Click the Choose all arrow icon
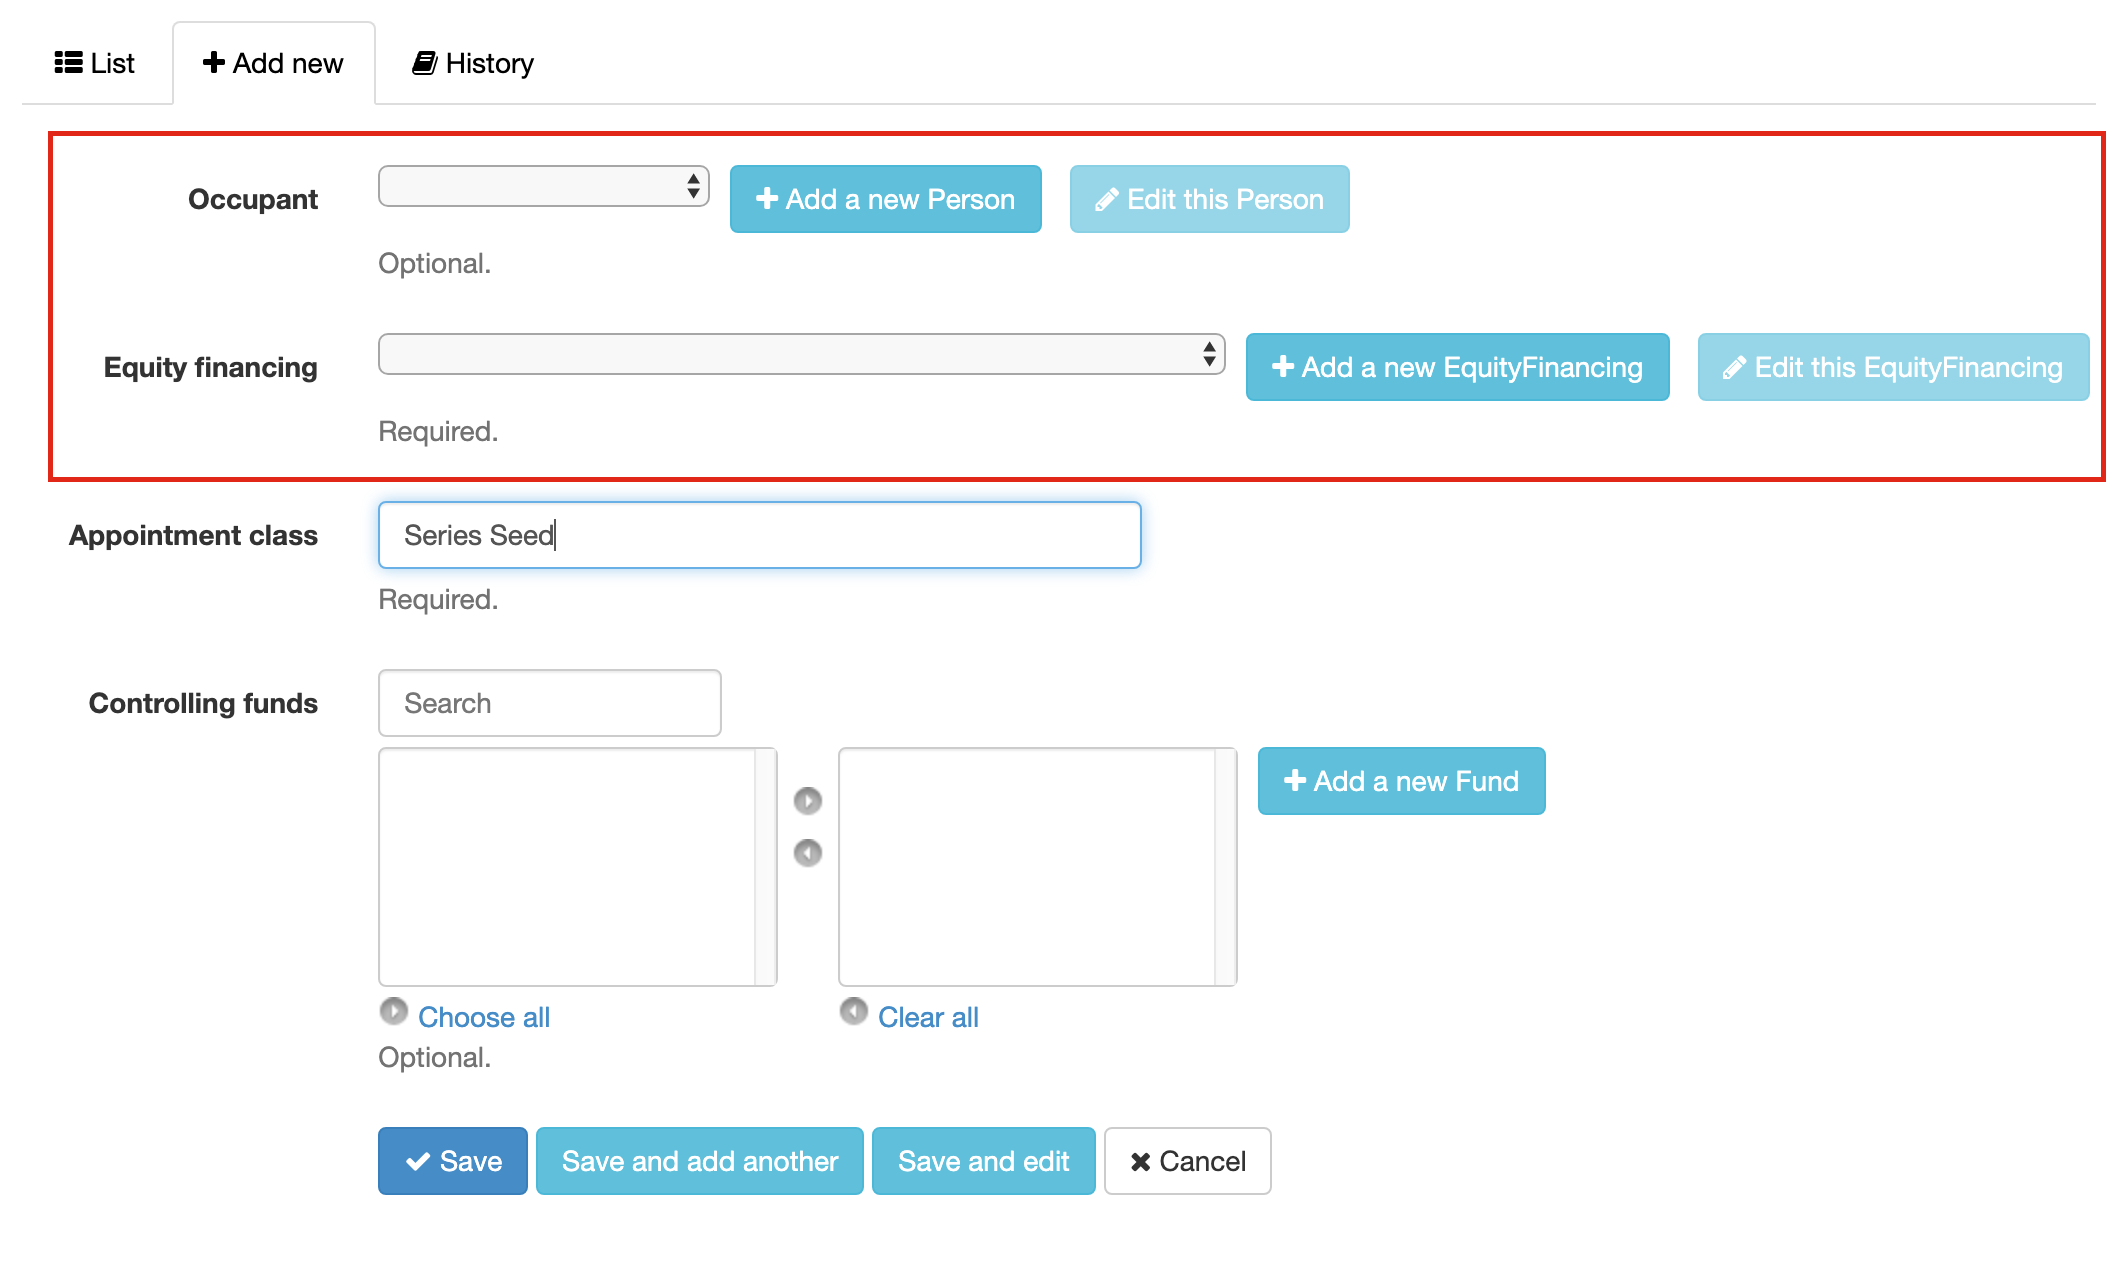This screenshot has height=1277, width=2108. pyautogui.click(x=393, y=1012)
